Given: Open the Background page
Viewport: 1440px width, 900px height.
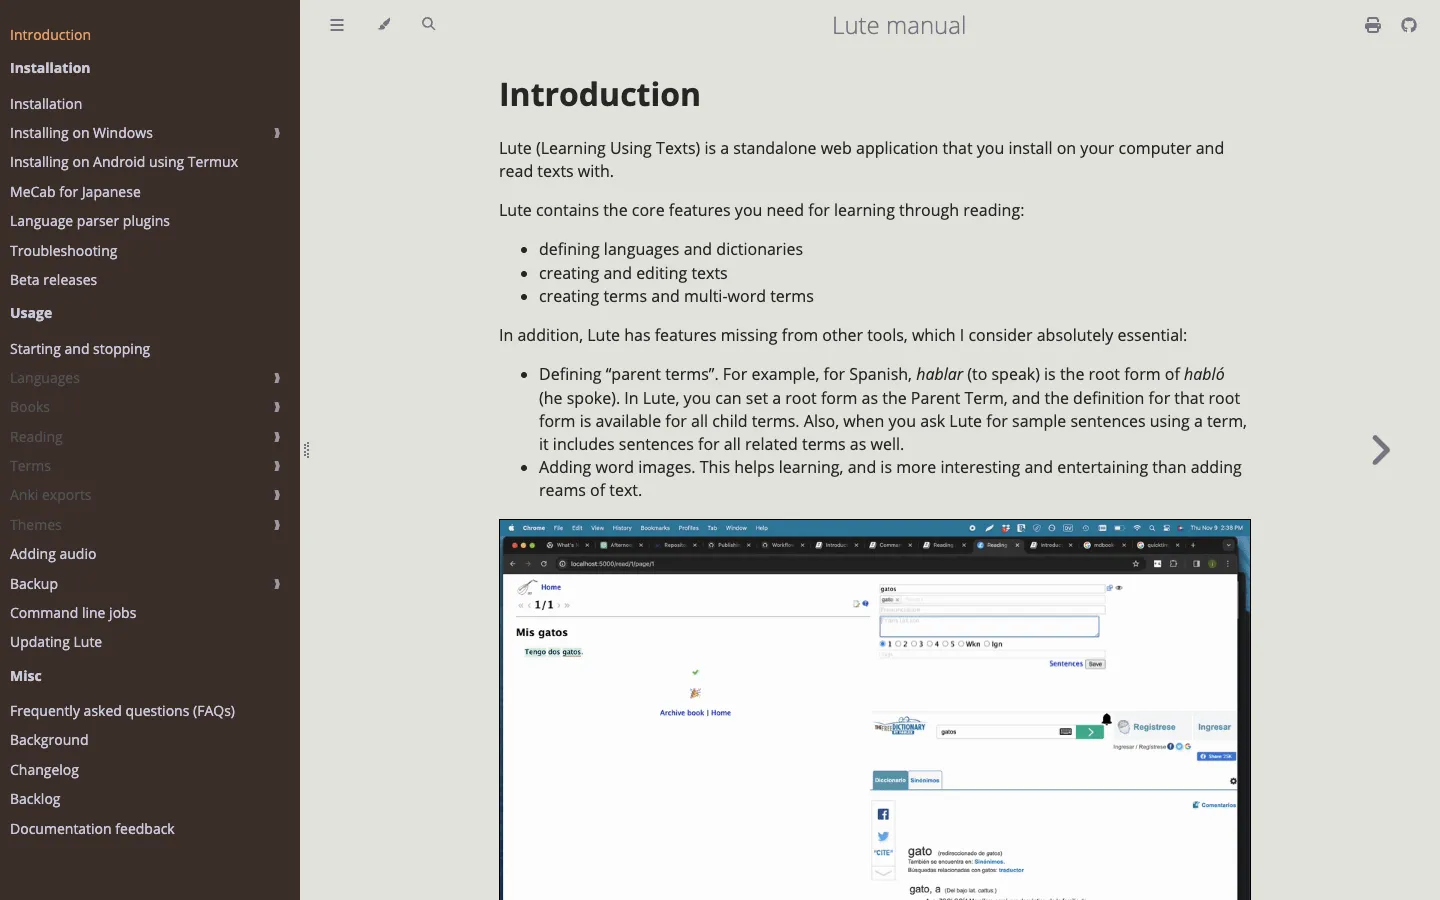Looking at the screenshot, I should click(49, 740).
